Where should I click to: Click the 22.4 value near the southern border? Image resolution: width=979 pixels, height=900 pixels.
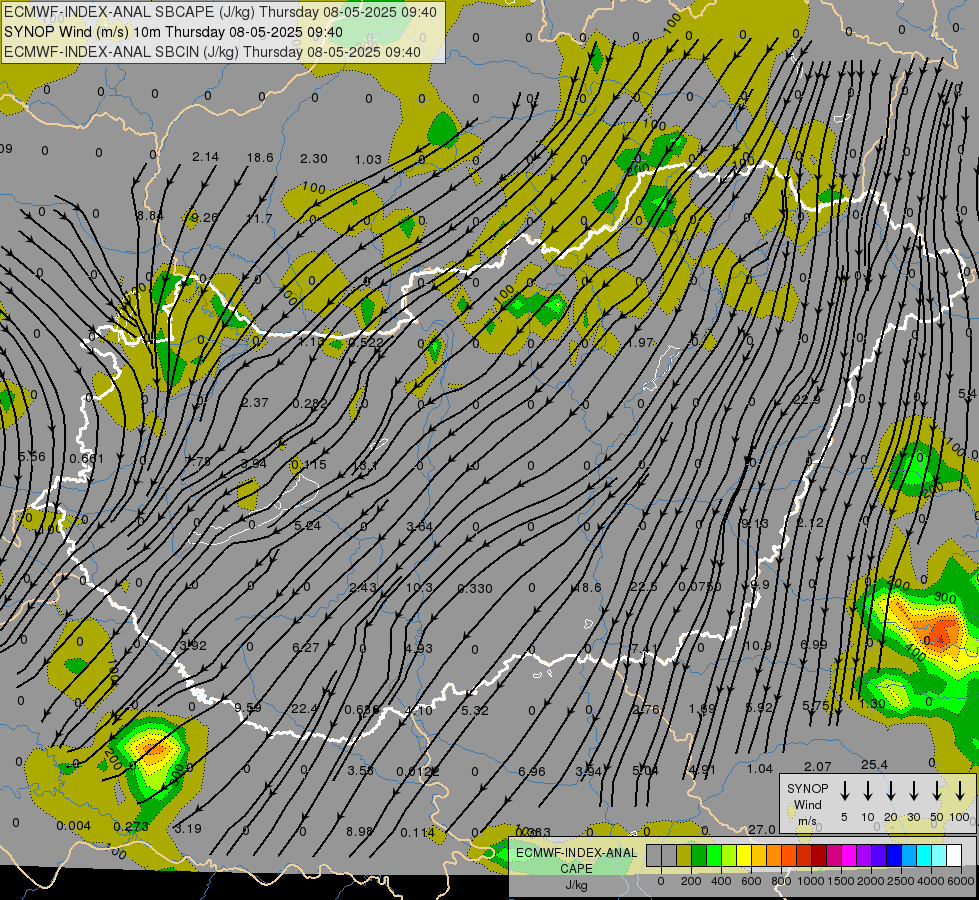coord(305,708)
